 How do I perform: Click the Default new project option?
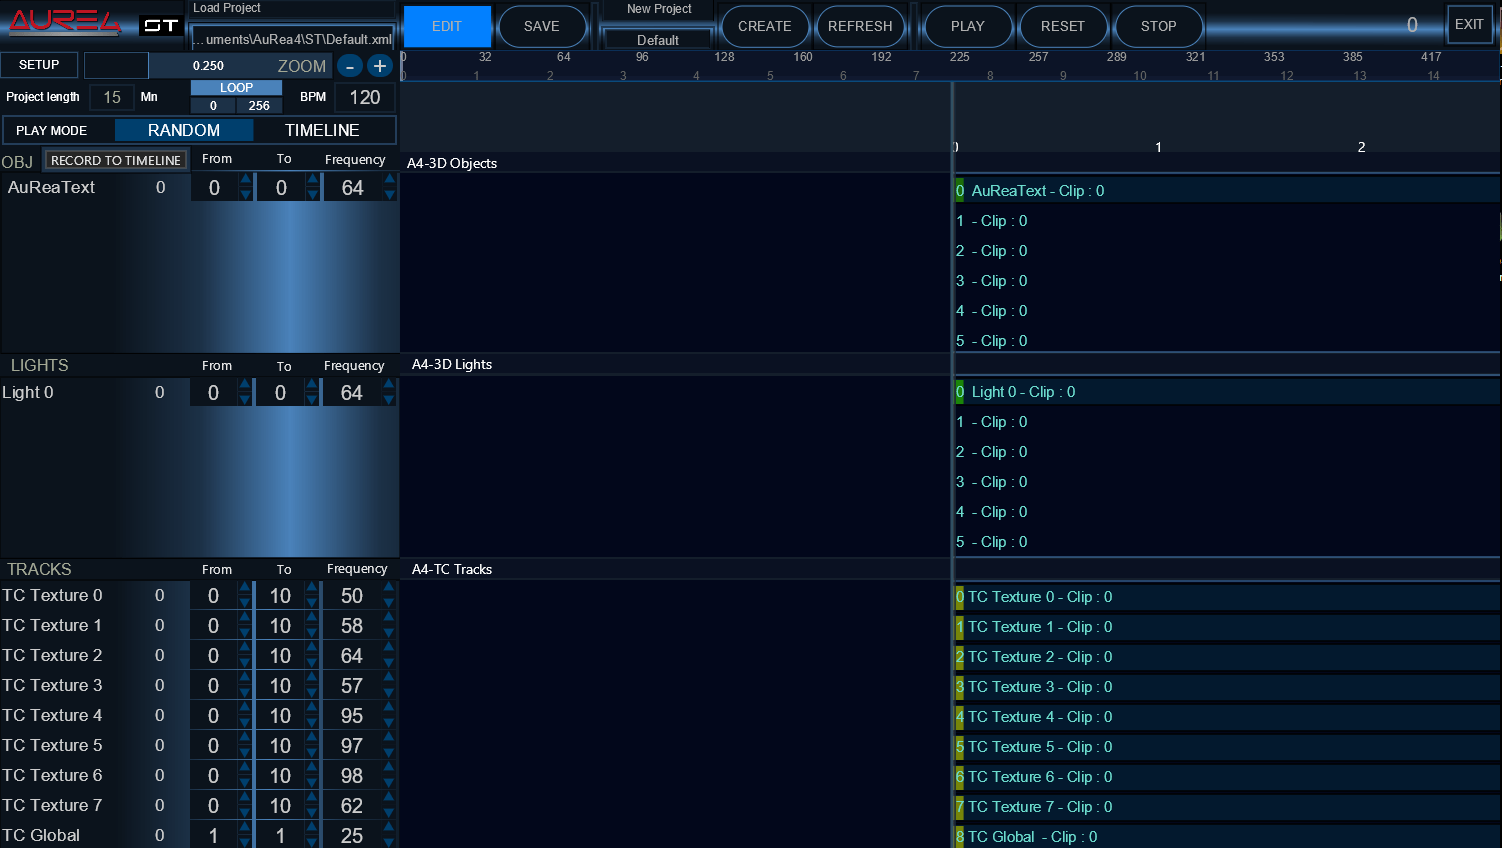(657, 40)
